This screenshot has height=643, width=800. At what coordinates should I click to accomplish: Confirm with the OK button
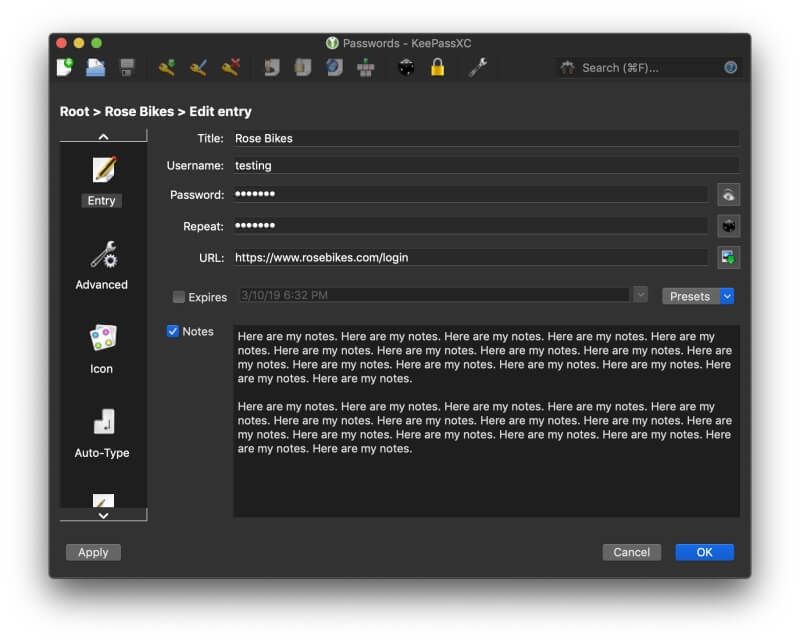pyautogui.click(x=705, y=552)
